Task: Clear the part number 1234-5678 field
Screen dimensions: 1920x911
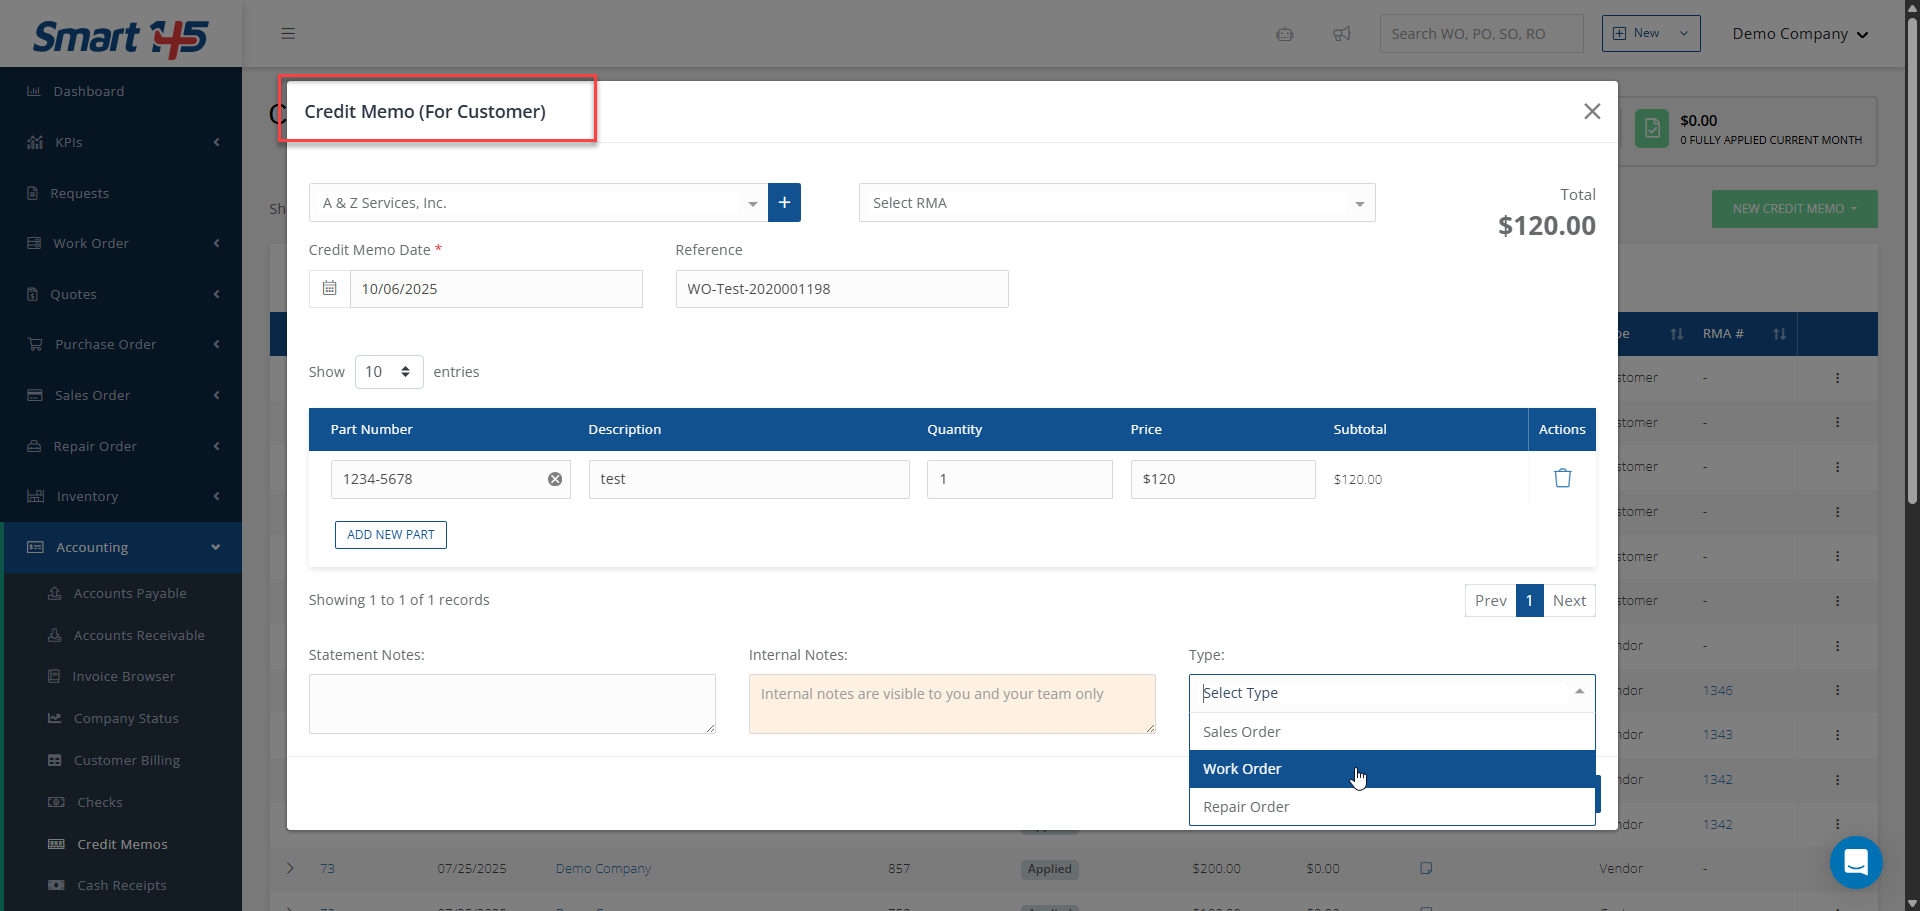Action: click(555, 480)
